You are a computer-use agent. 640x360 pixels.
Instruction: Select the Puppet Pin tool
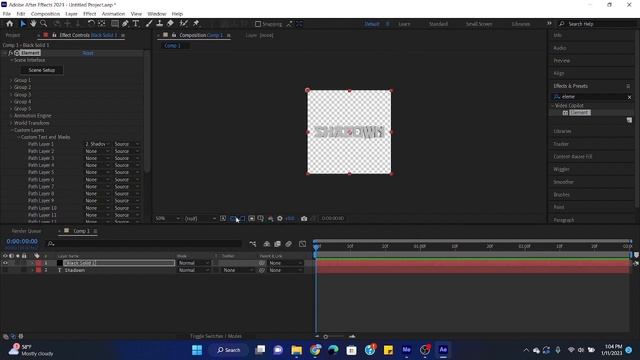[196, 24]
